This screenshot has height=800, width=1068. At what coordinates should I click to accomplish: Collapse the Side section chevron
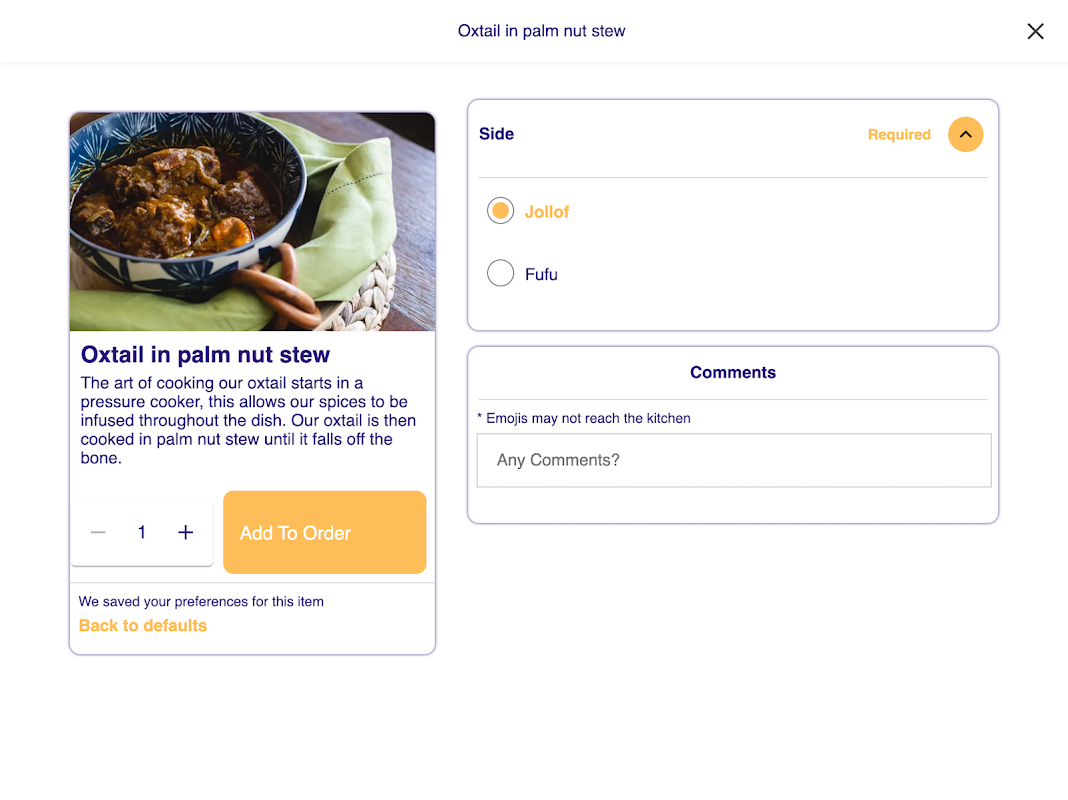coord(965,134)
